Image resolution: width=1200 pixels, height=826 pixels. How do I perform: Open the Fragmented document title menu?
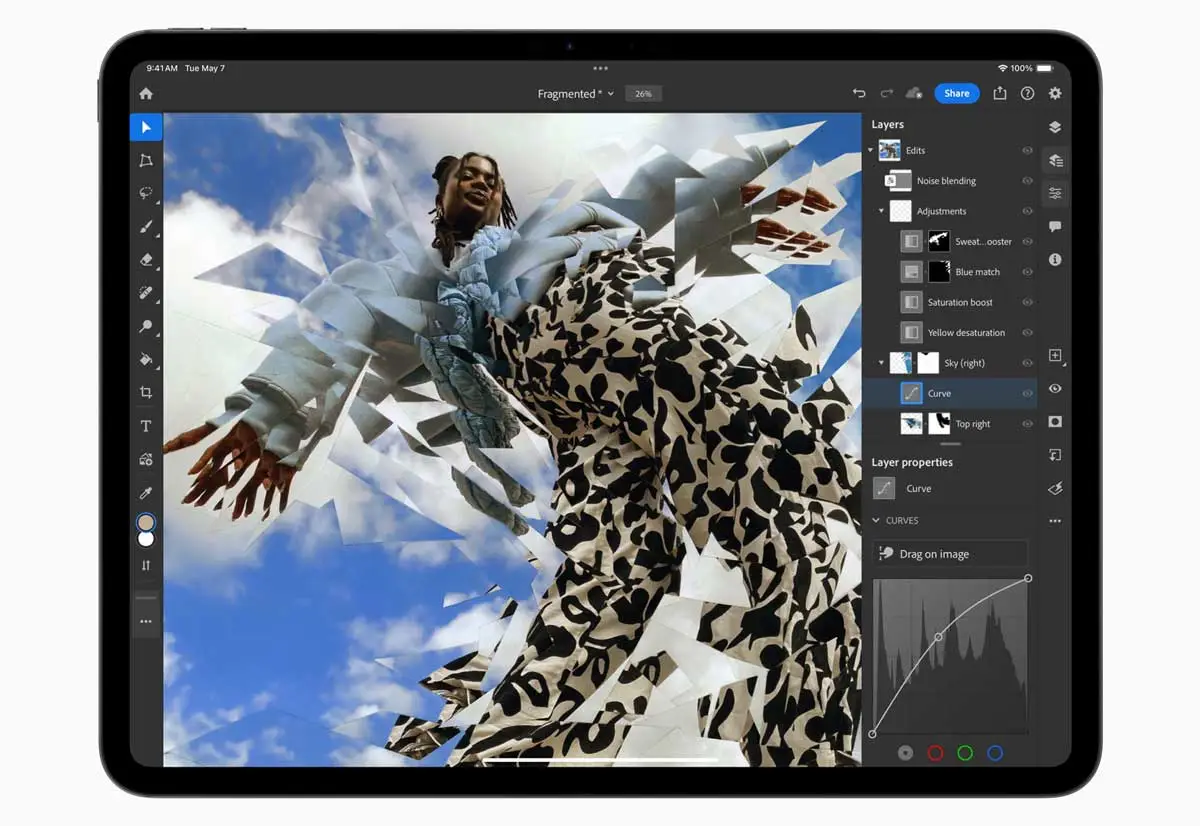[x=575, y=94]
